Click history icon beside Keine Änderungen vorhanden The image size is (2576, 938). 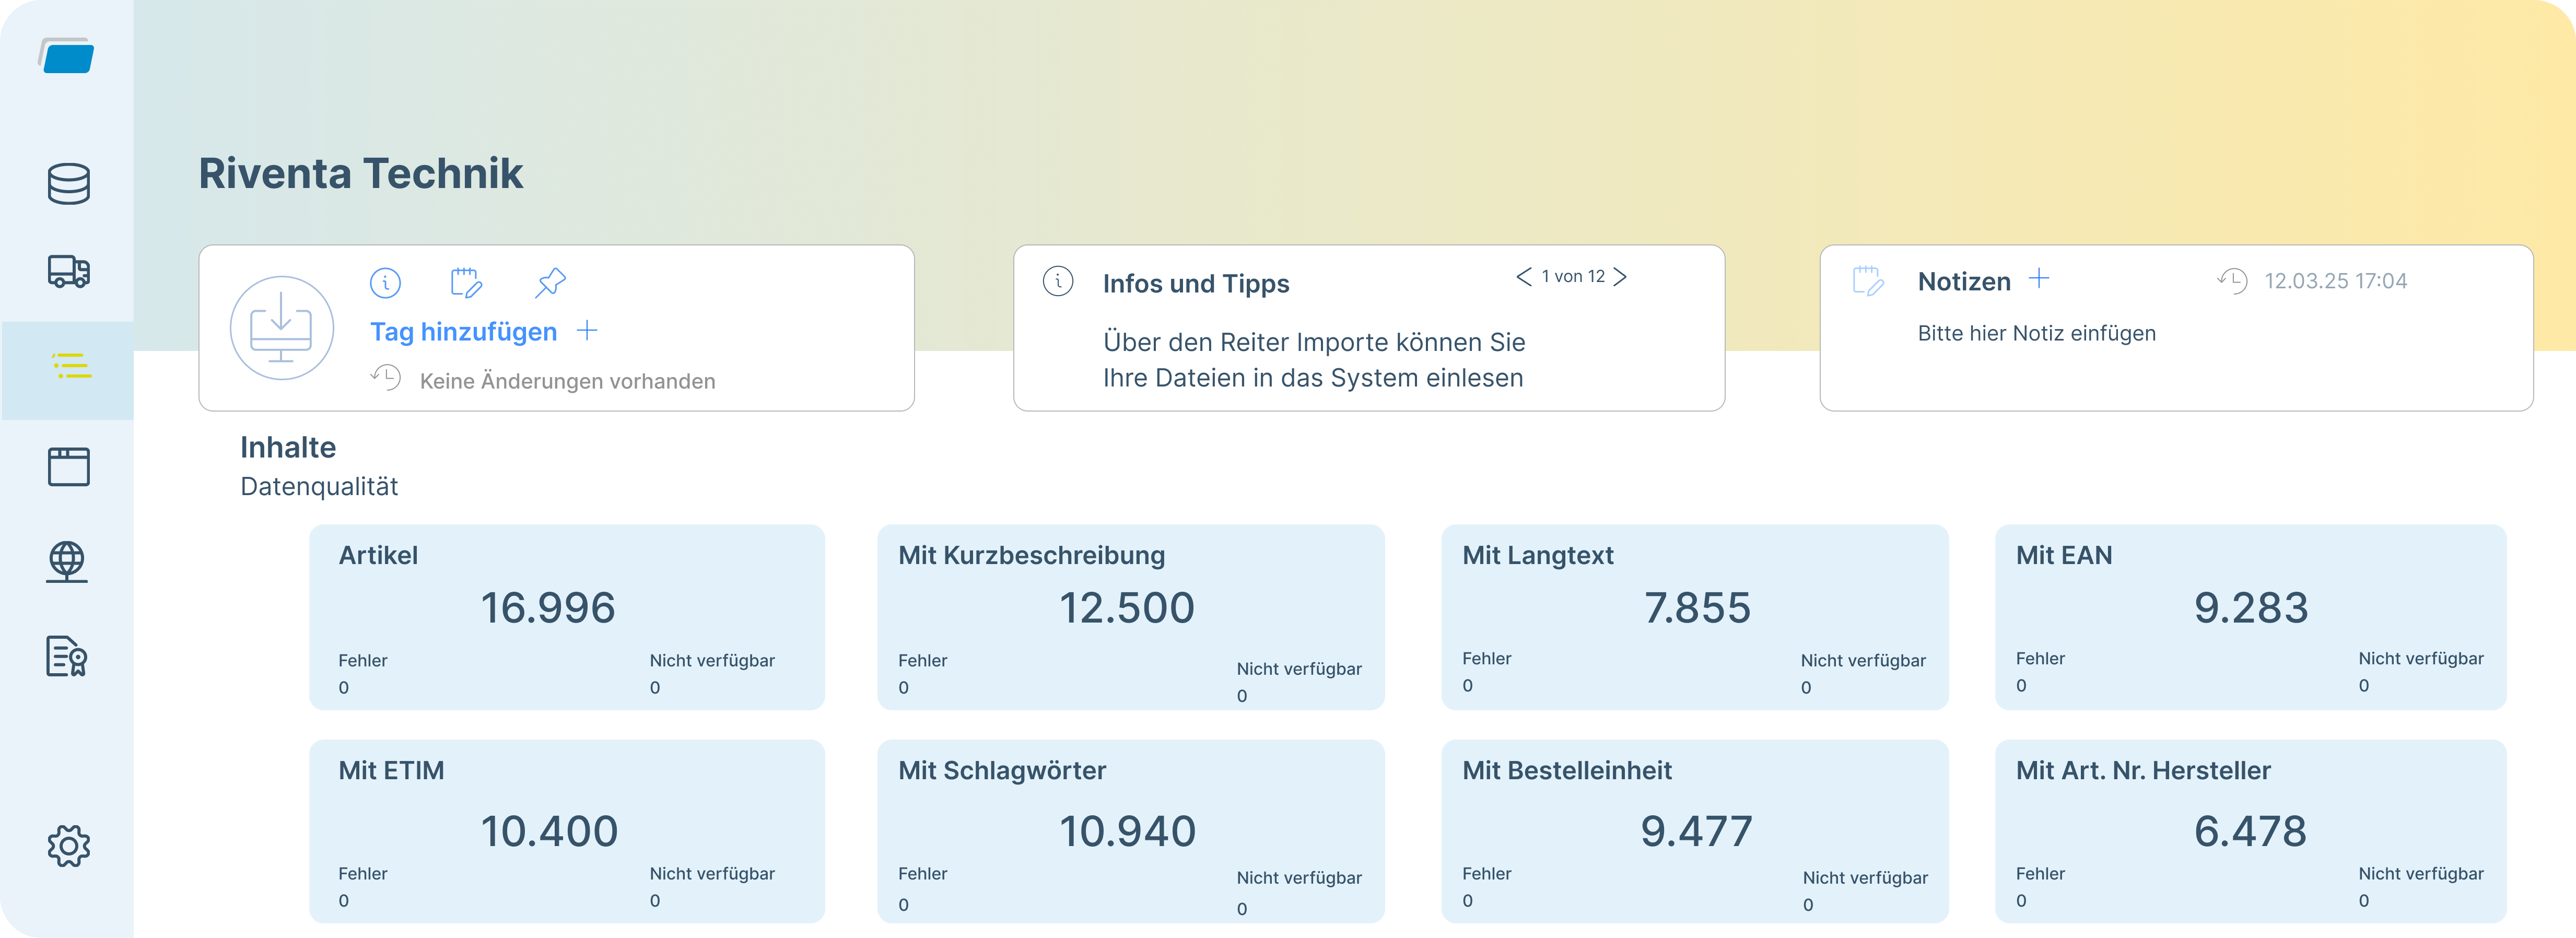[385, 378]
